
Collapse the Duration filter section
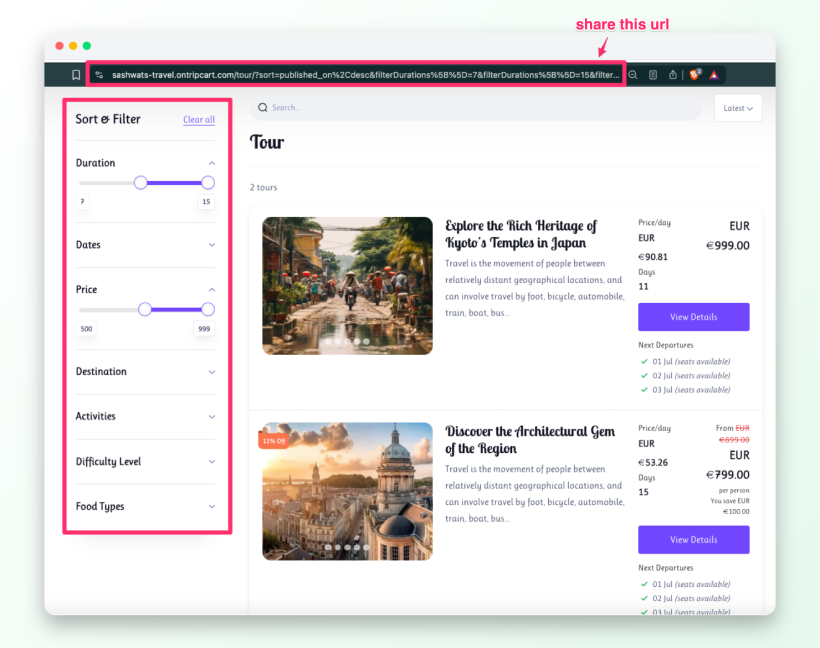[211, 163]
